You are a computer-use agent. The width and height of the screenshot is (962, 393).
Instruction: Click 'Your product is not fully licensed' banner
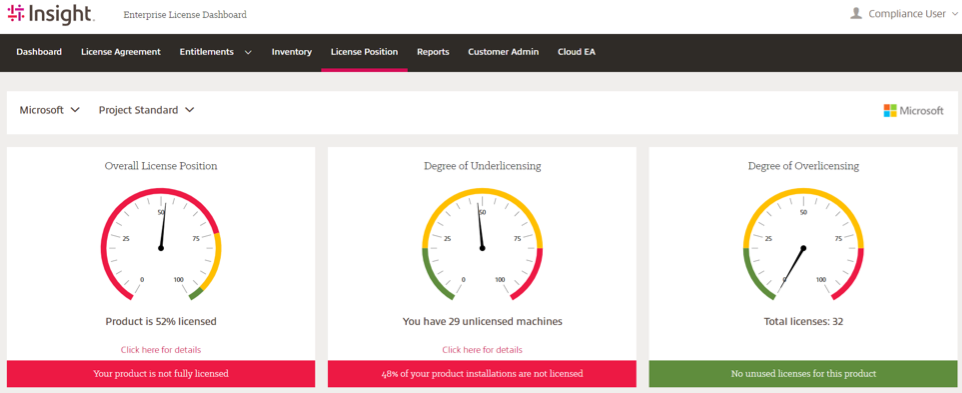(x=161, y=373)
